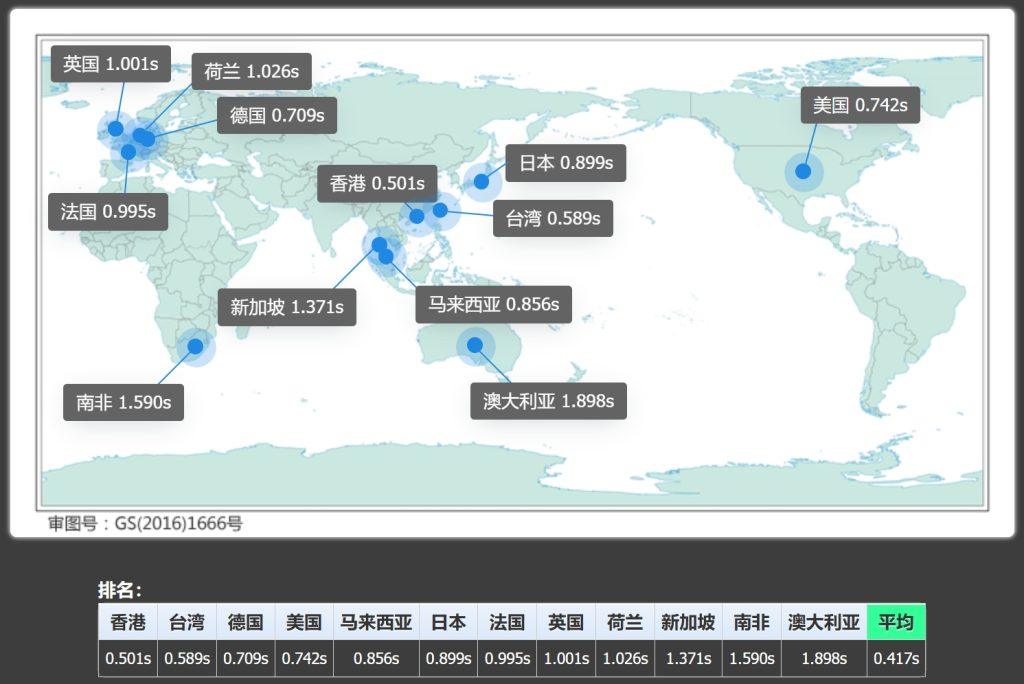Click the 台湾 0.589s map label

point(552,218)
